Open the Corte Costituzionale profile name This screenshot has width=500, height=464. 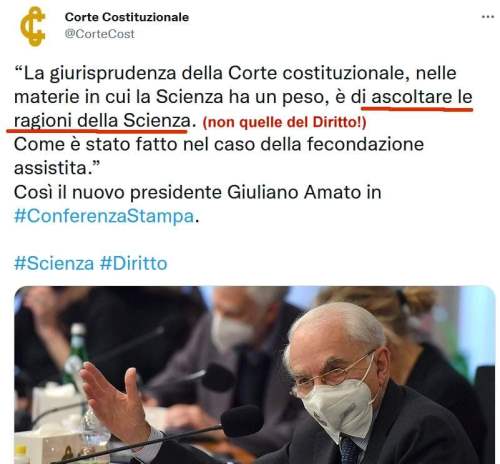(127, 17)
